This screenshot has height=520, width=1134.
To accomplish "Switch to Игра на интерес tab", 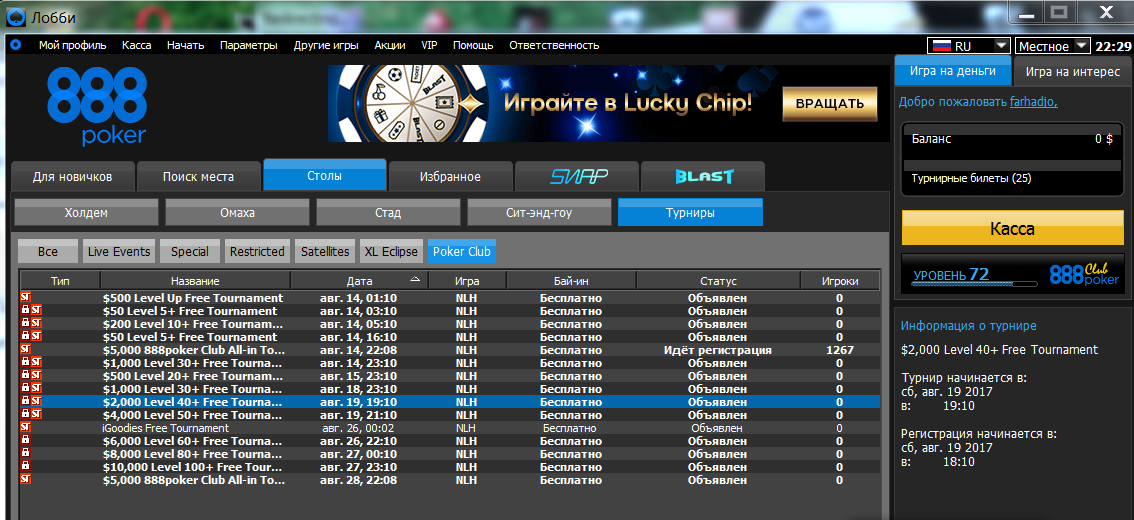I will tap(1073, 72).
